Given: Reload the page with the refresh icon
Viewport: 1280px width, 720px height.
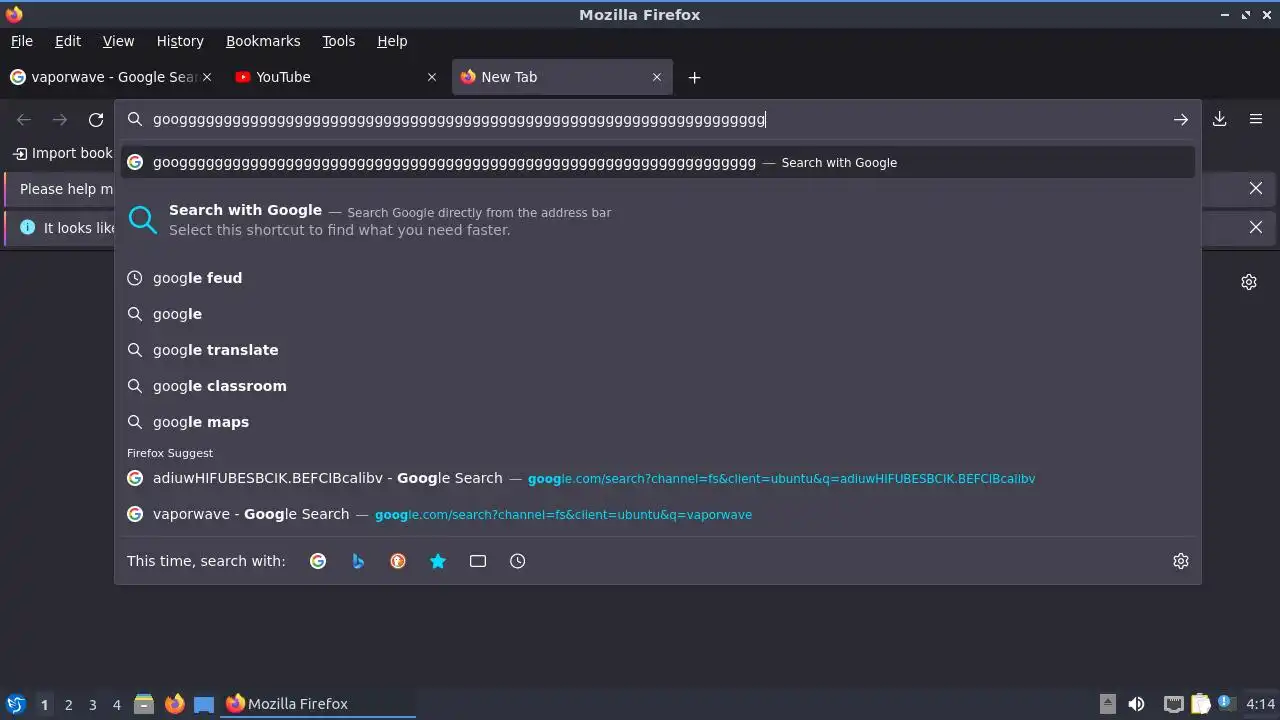Looking at the screenshot, I should pyautogui.click(x=96, y=120).
